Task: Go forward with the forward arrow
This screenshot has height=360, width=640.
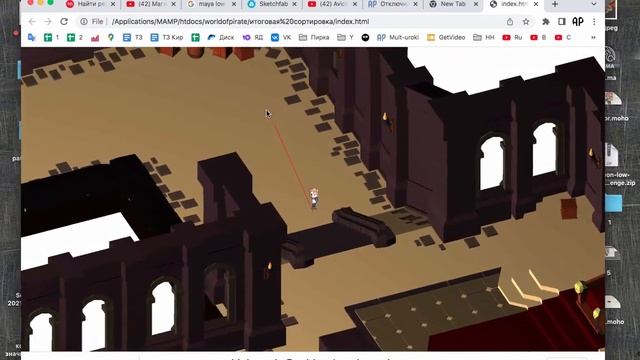Action: point(48,22)
